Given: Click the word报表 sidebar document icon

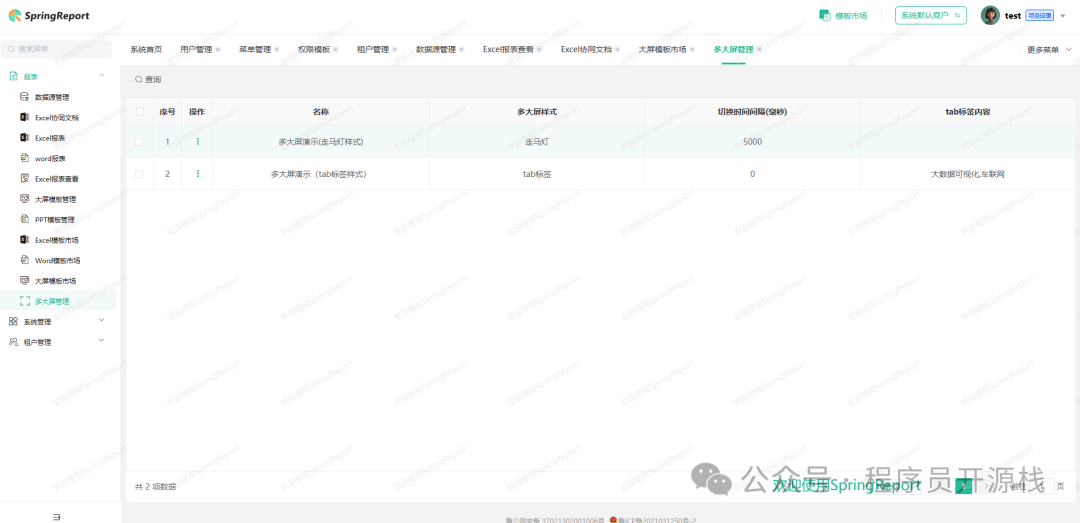Looking at the screenshot, I should (24, 158).
